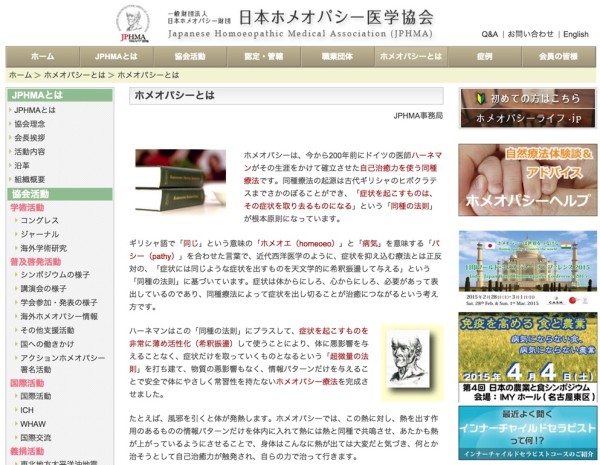This screenshot has height=465, width=600.
Task: Select the 普及啓発活動 sidebar heading
Action: 36,262
